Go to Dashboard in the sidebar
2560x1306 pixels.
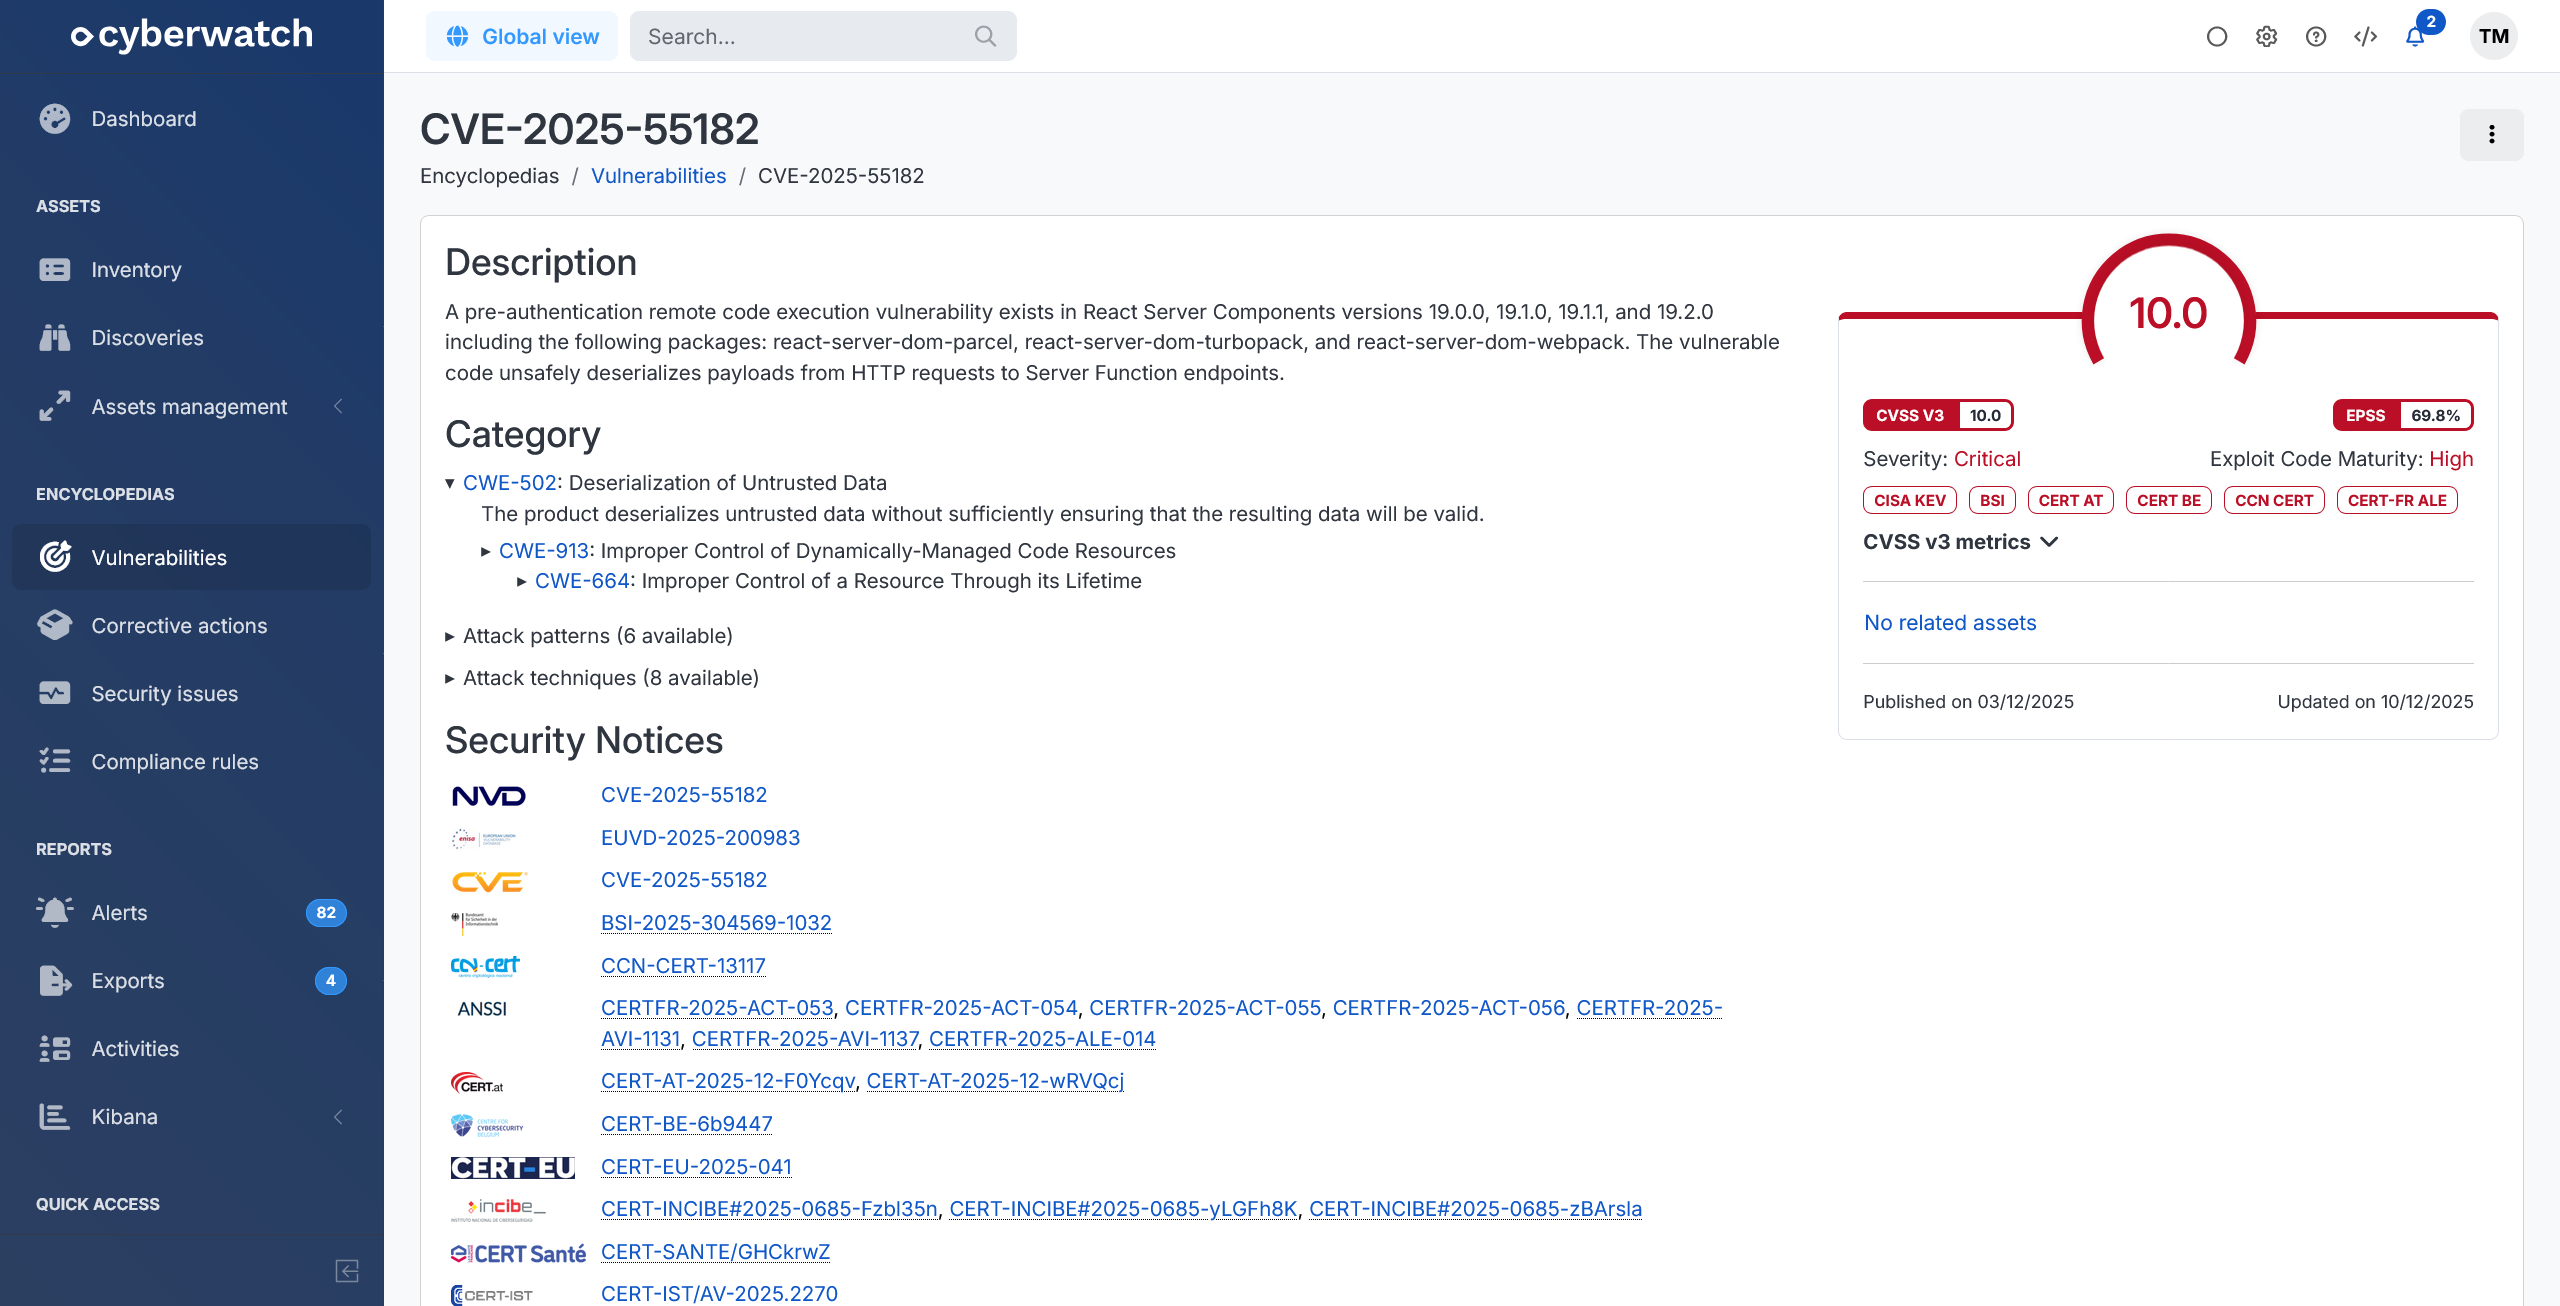[x=192, y=119]
